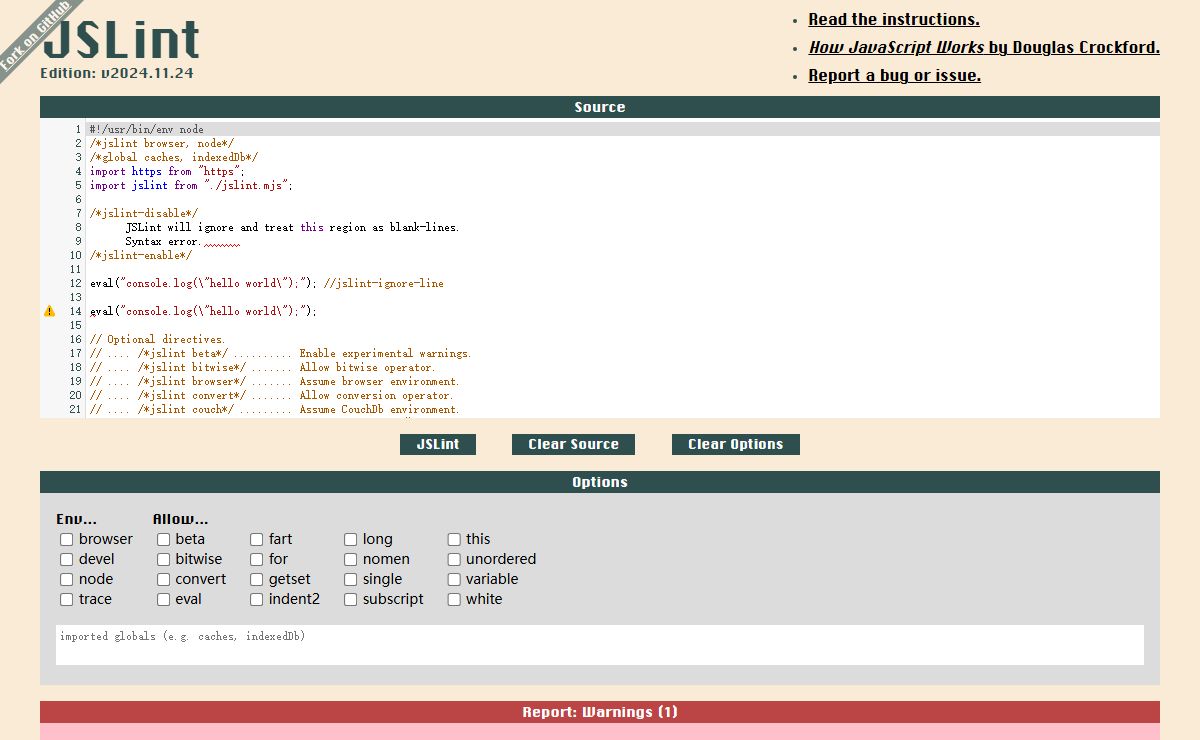Enable the white checkbox
Image resolution: width=1200 pixels, height=740 pixels.
point(454,600)
